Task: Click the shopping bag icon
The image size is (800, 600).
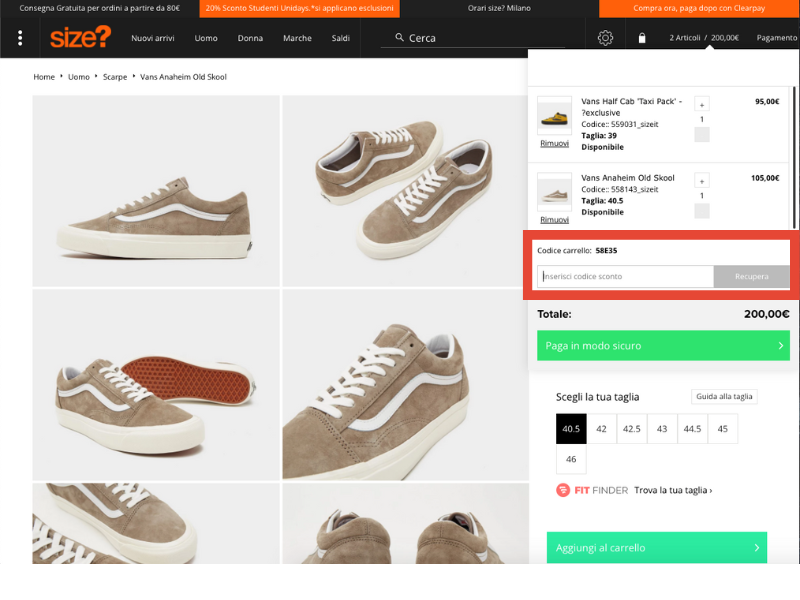Action: click(642, 38)
